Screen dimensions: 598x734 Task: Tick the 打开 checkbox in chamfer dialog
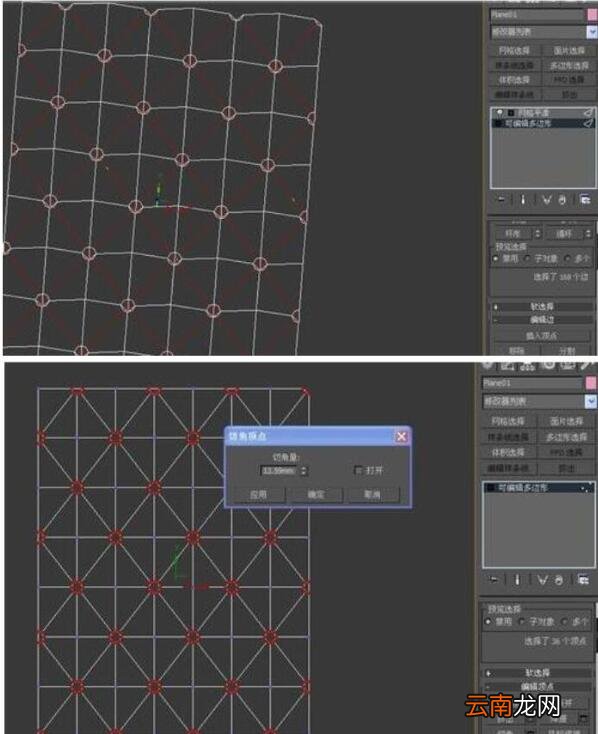(x=358, y=470)
